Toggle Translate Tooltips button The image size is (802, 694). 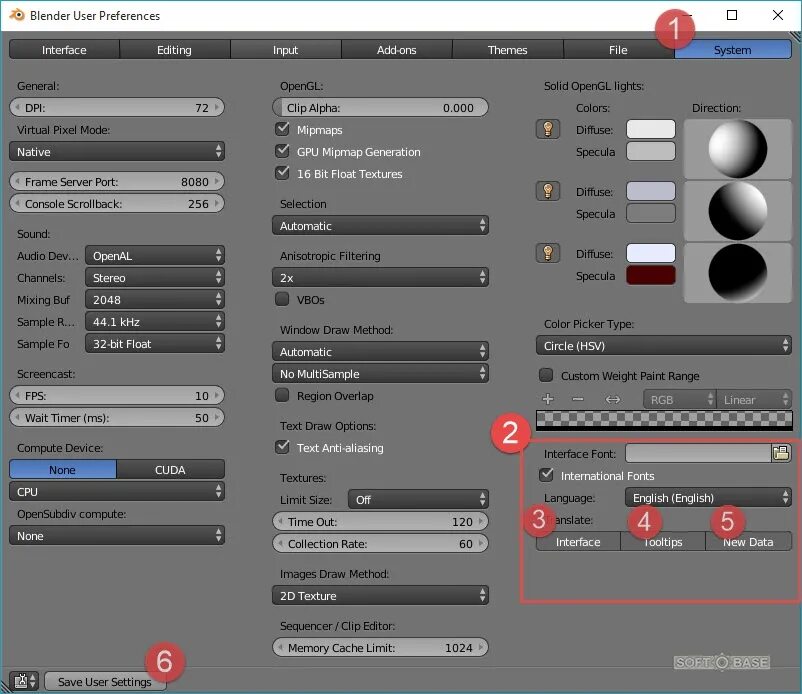click(663, 542)
